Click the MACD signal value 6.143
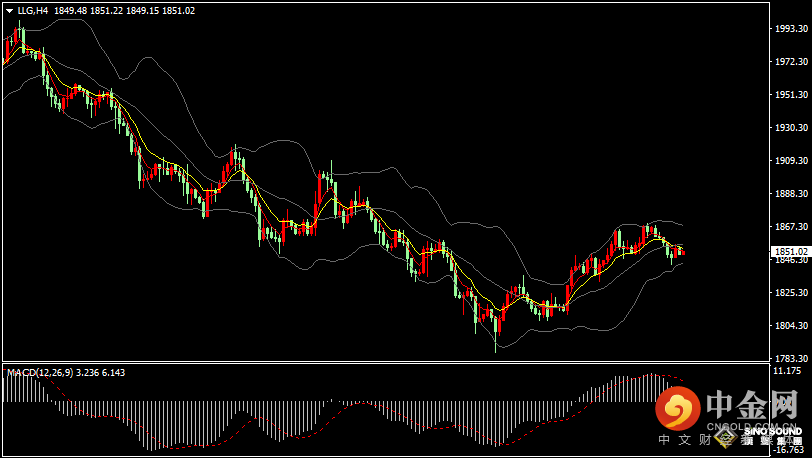Image resolution: width=812 pixels, height=458 pixels. [x=114, y=373]
